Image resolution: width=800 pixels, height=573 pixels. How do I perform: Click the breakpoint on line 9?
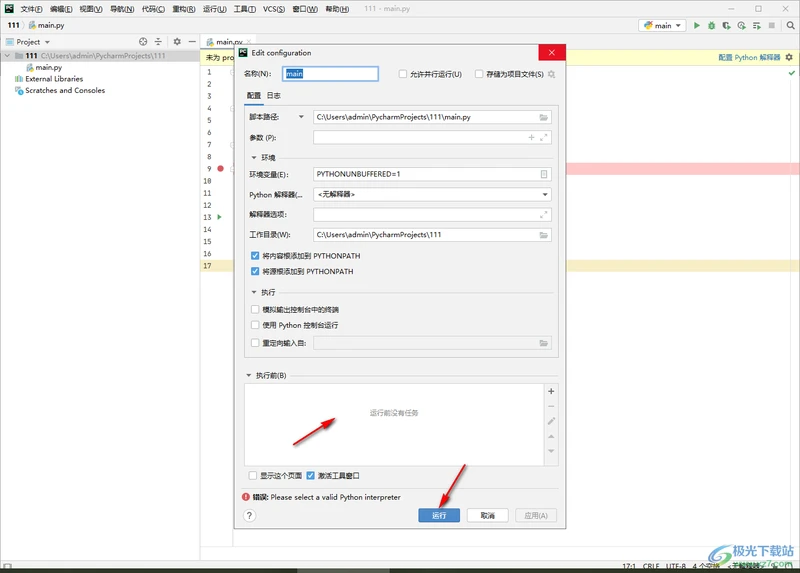coord(220,168)
